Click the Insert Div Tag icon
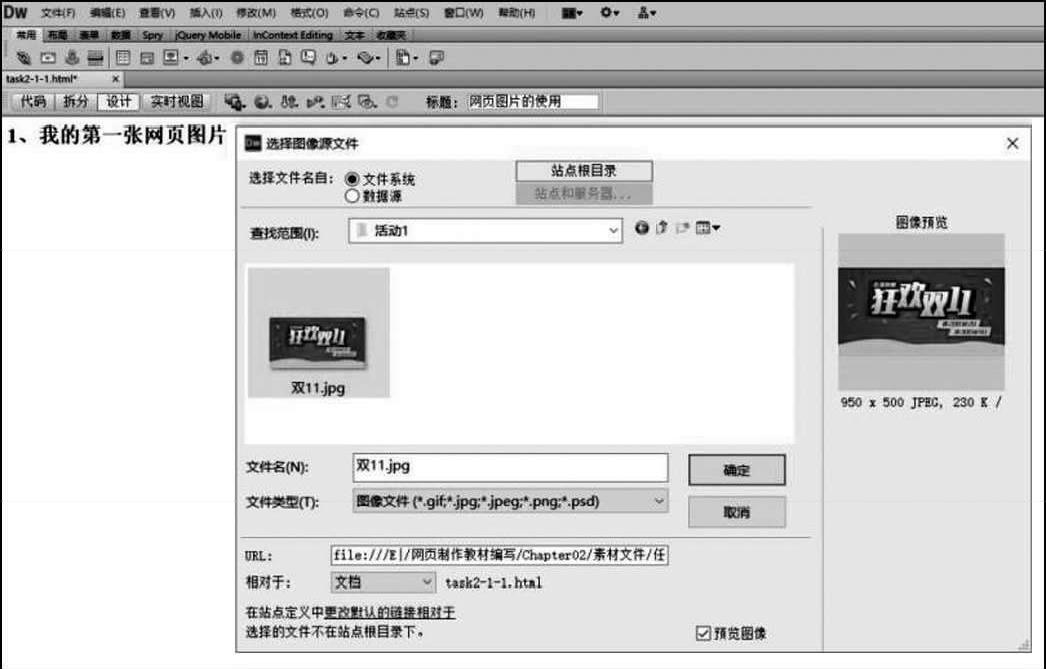1046x669 pixels. click(147, 58)
